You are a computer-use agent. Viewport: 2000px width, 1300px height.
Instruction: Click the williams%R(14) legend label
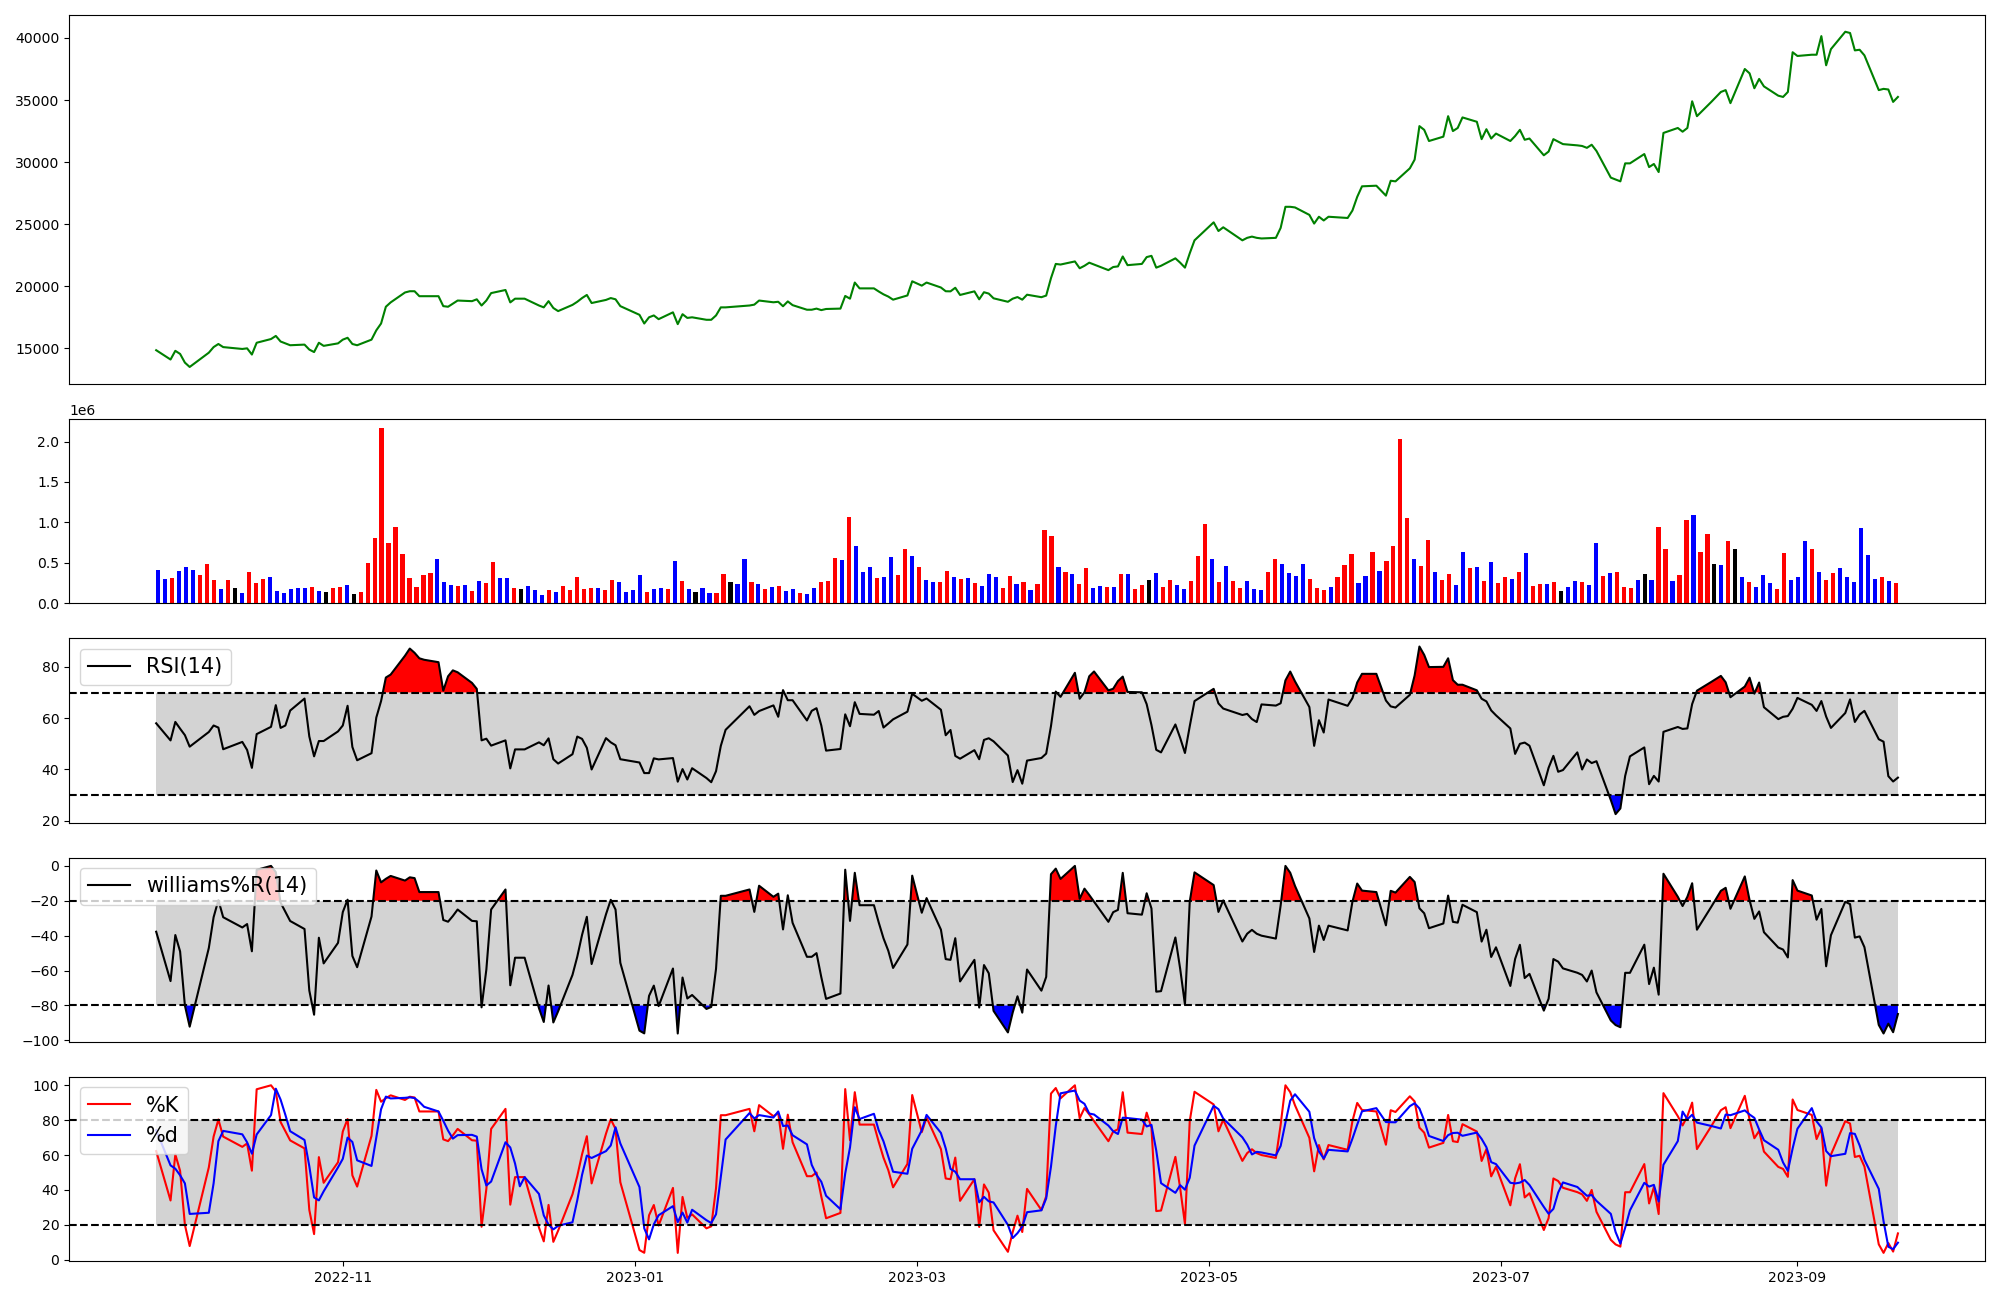pos(226,885)
